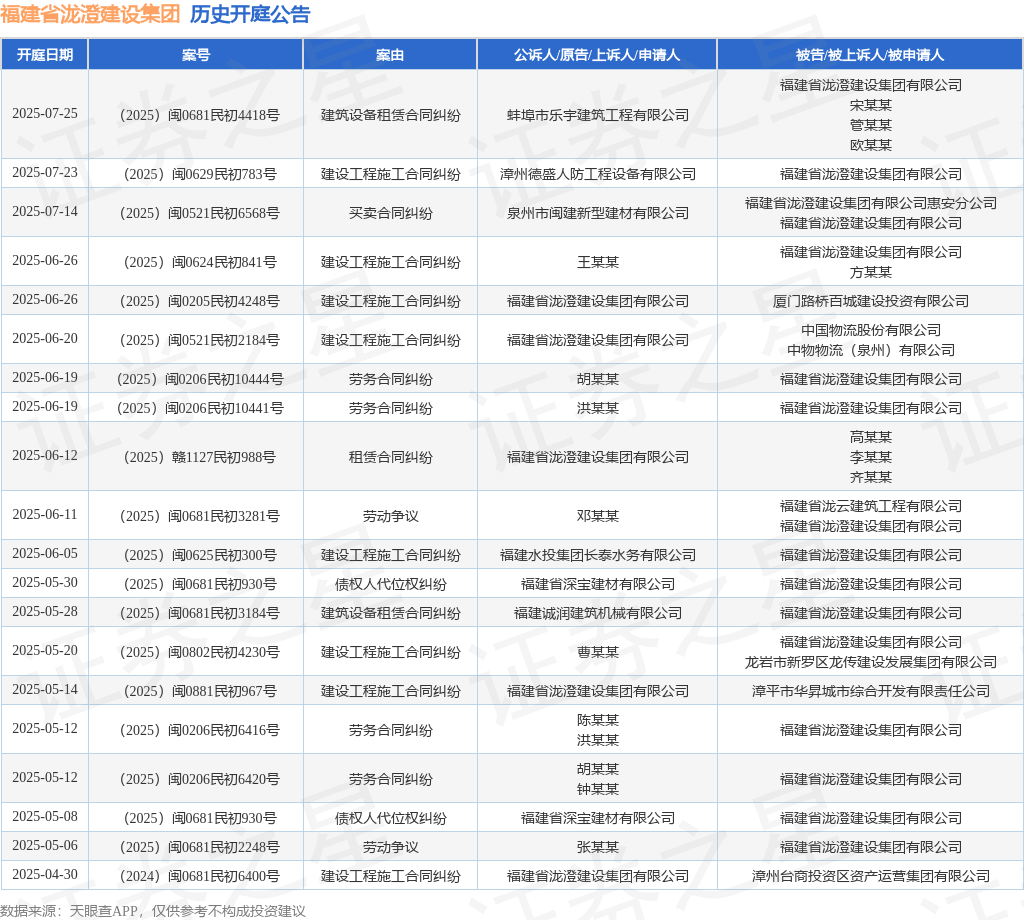The width and height of the screenshot is (1024, 920).
Task: Click date cell 2025-06-11
Action: click(x=44, y=515)
